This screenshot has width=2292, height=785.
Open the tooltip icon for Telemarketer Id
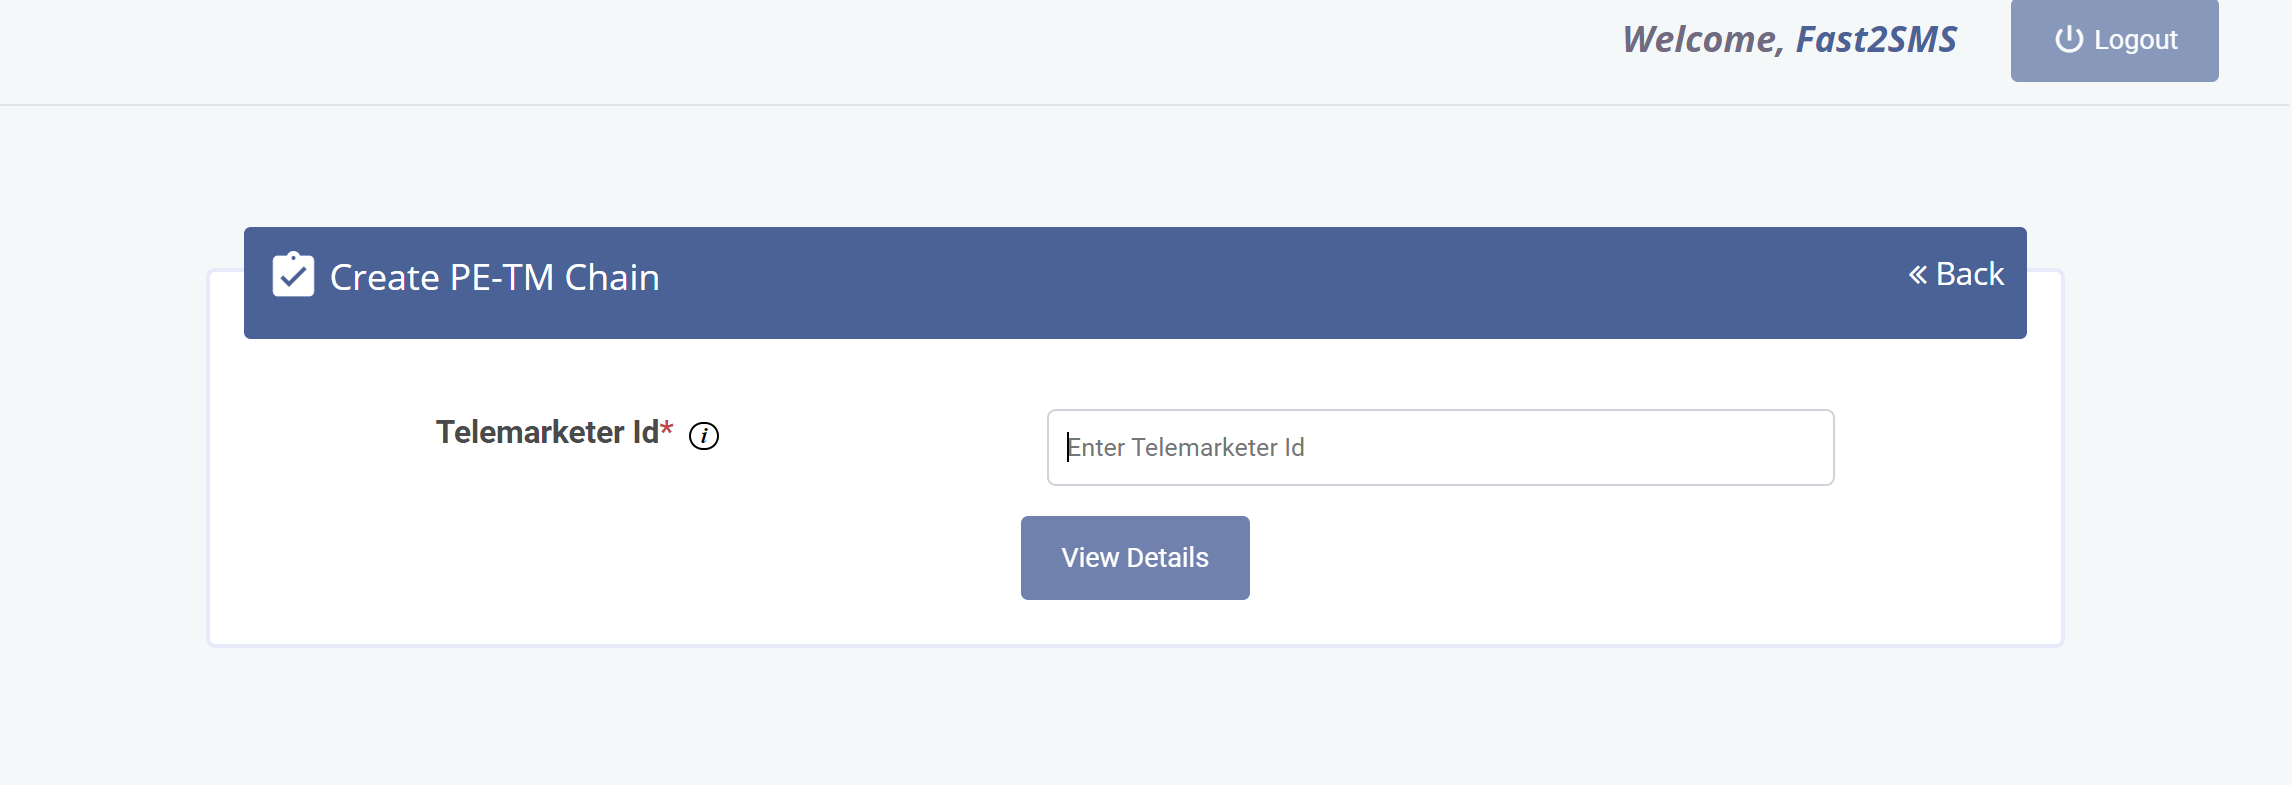pyautogui.click(x=704, y=436)
